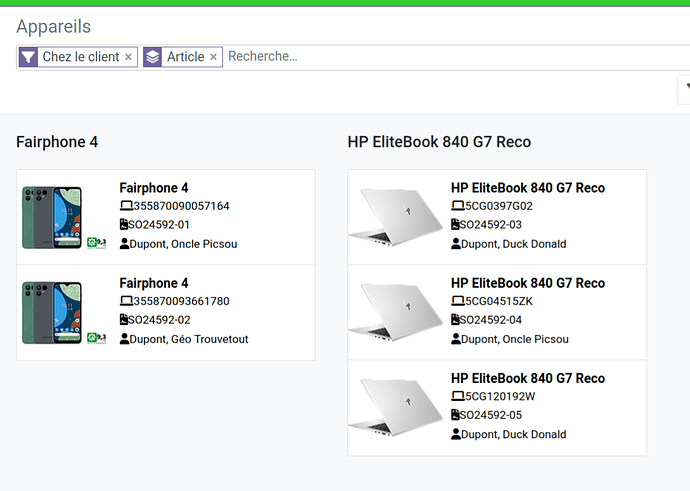Click serial number 355870090057164
The width and height of the screenshot is (690, 491).
(x=181, y=206)
